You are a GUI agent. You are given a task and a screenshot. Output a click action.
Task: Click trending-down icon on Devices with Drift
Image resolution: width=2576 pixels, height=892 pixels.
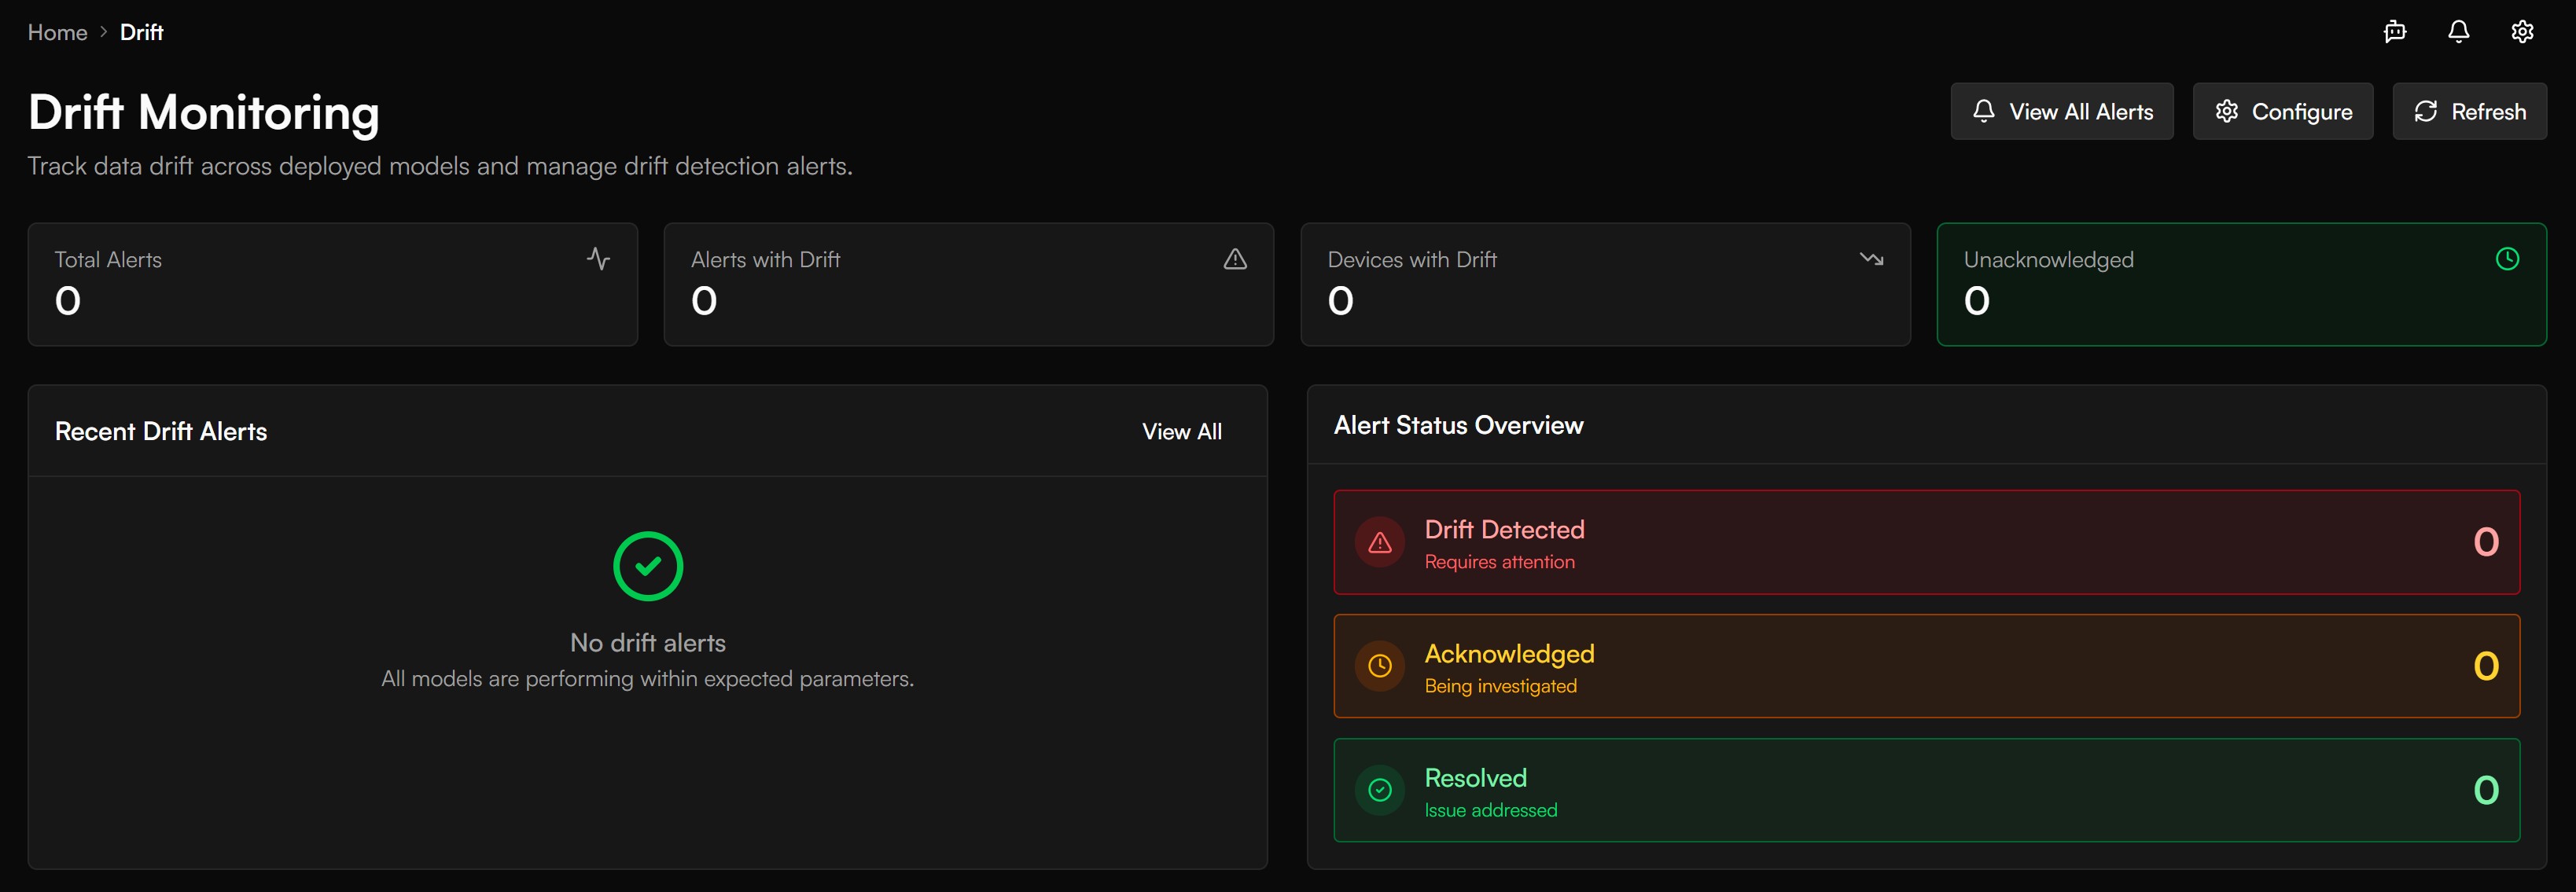click(x=1871, y=259)
